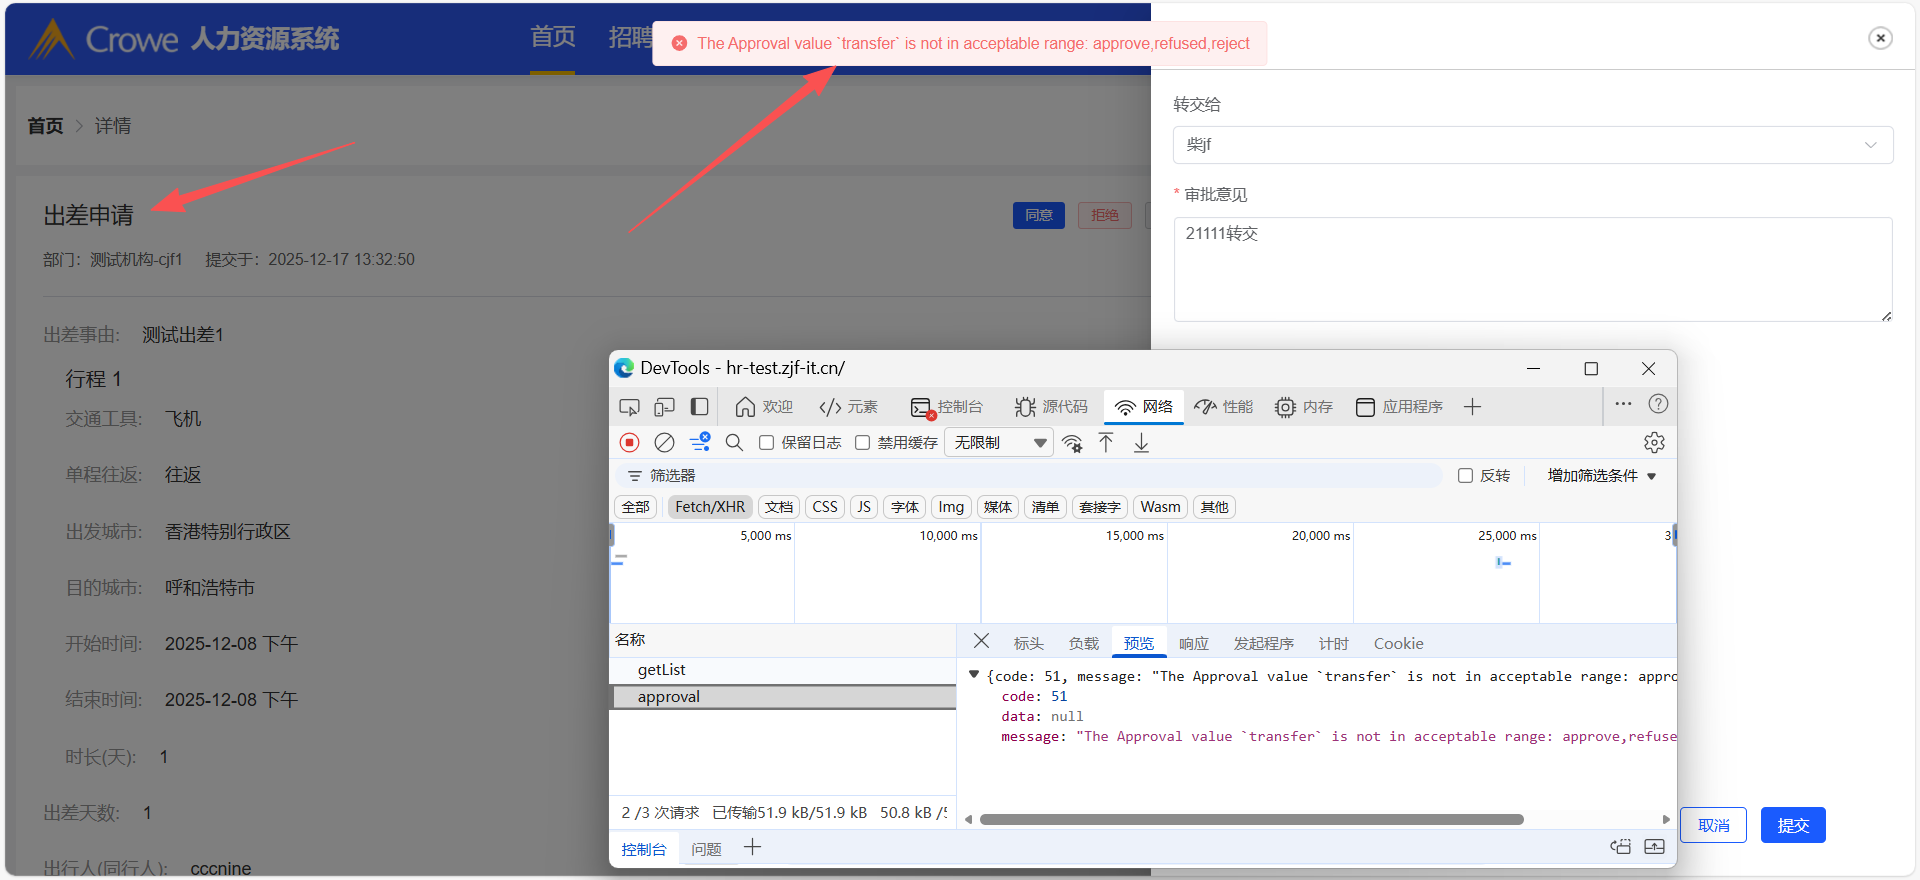Click the 取消 cancel button
The image size is (1920, 880).
point(1714,825)
